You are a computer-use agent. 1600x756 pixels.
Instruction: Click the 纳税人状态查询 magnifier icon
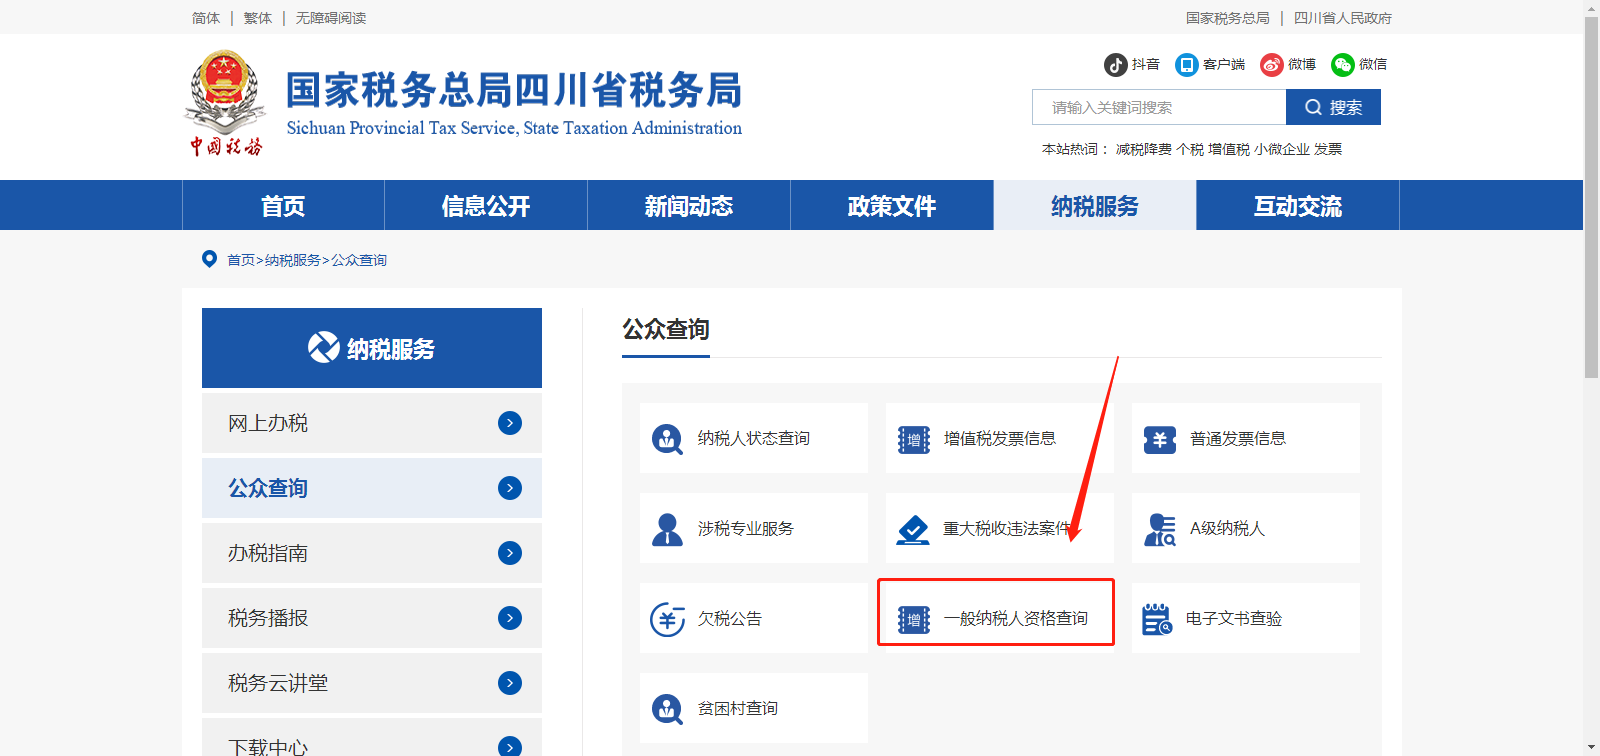pyautogui.click(x=667, y=439)
